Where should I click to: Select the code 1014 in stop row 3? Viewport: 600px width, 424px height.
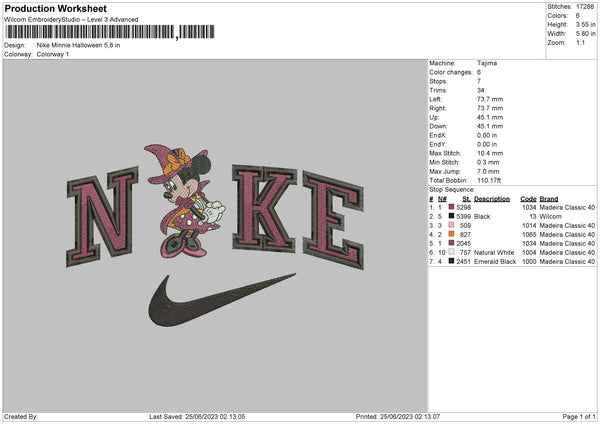pyautogui.click(x=529, y=225)
